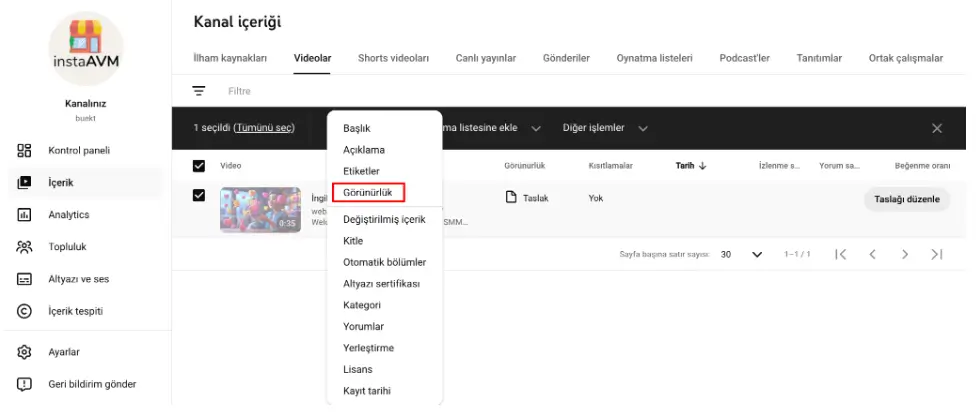Open the rows per page dropdown
This screenshot has width=976, height=420.
[741, 254]
